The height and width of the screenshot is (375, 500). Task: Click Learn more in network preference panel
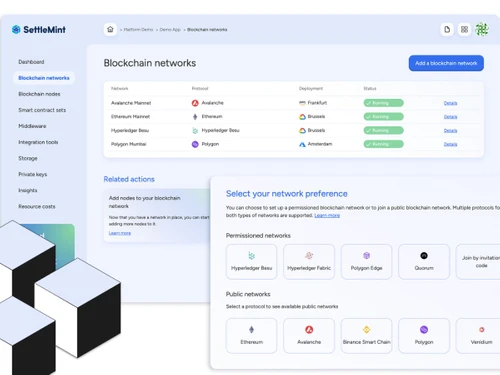[x=327, y=215]
